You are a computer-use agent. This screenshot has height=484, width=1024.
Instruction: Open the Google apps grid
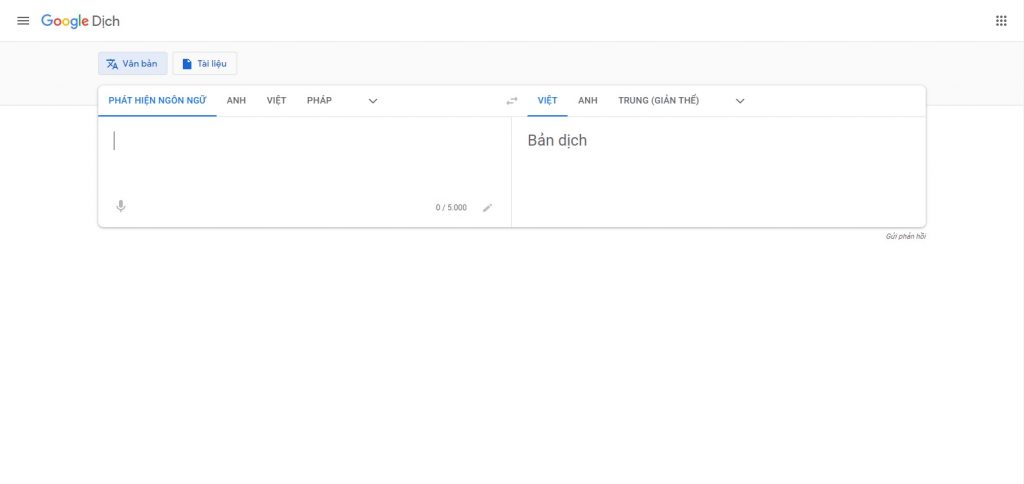tap(1001, 21)
